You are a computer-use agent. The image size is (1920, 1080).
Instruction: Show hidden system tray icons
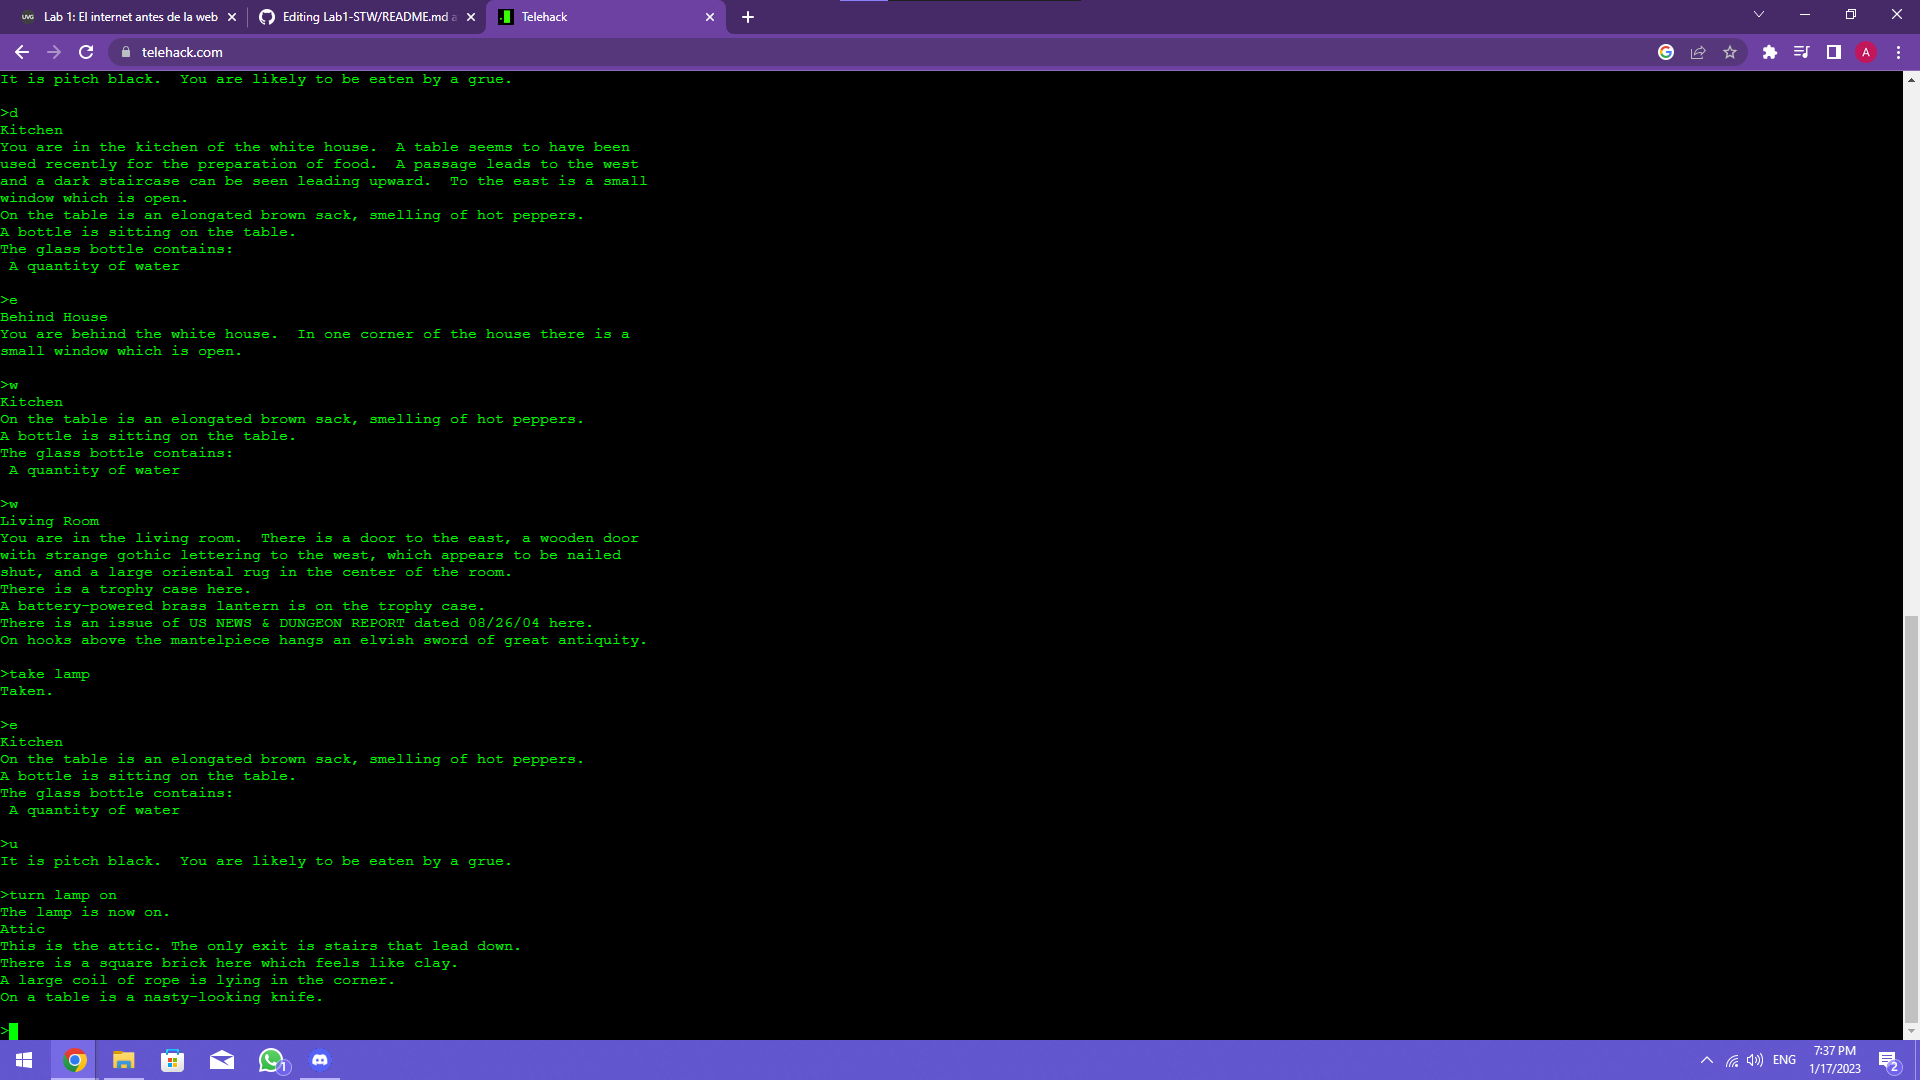click(1707, 1060)
